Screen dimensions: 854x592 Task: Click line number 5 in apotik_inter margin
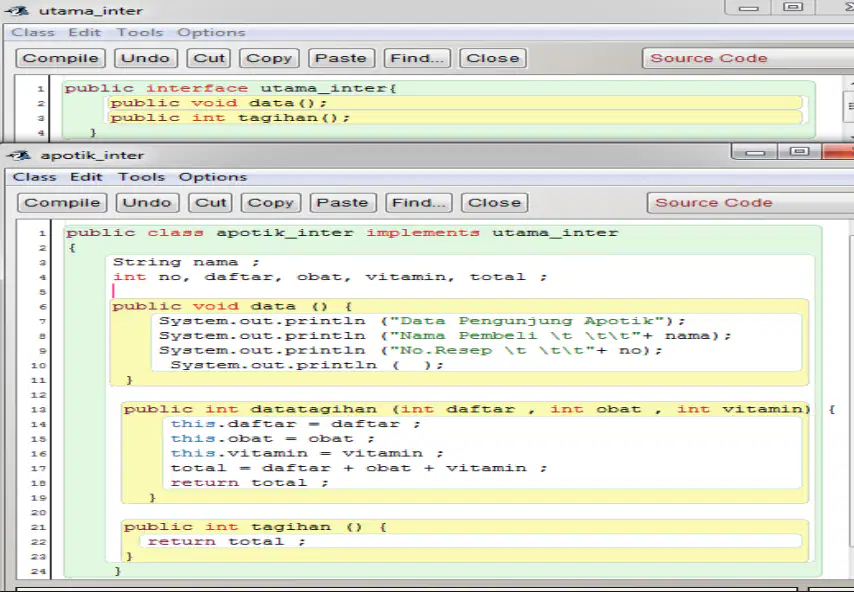click(42, 292)
